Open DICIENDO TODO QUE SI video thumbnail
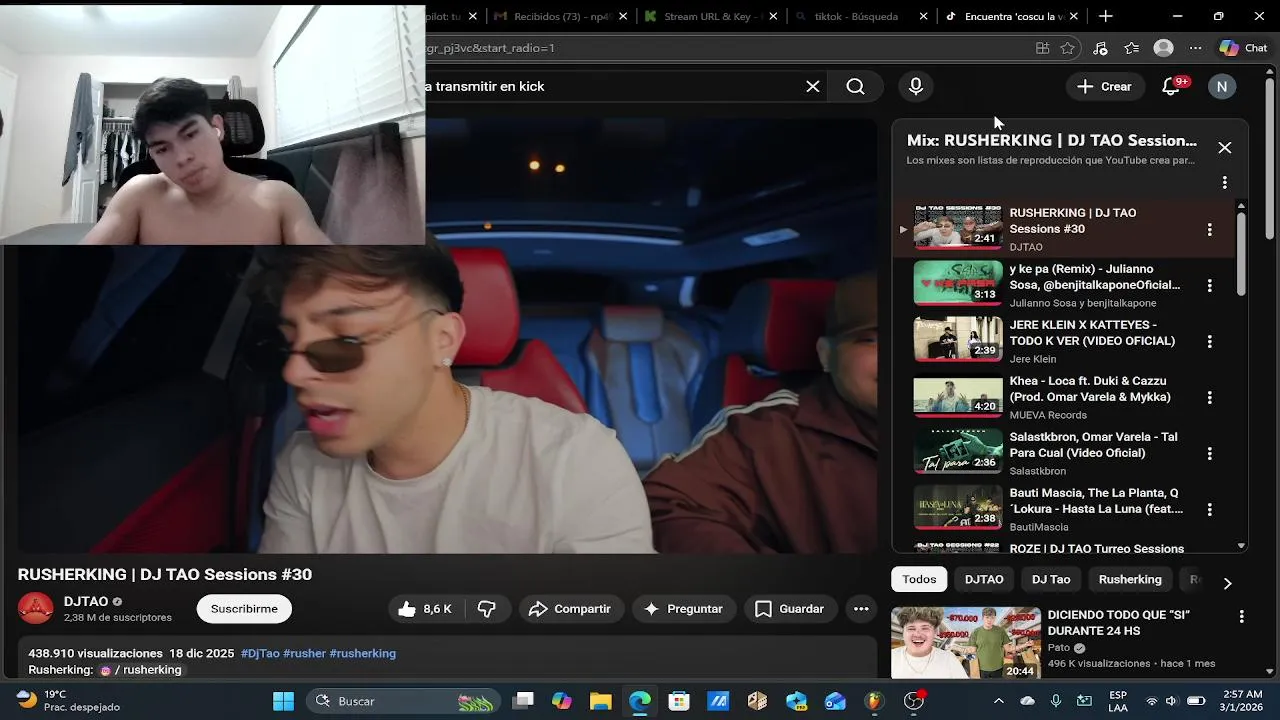 (x=966, y=643)
